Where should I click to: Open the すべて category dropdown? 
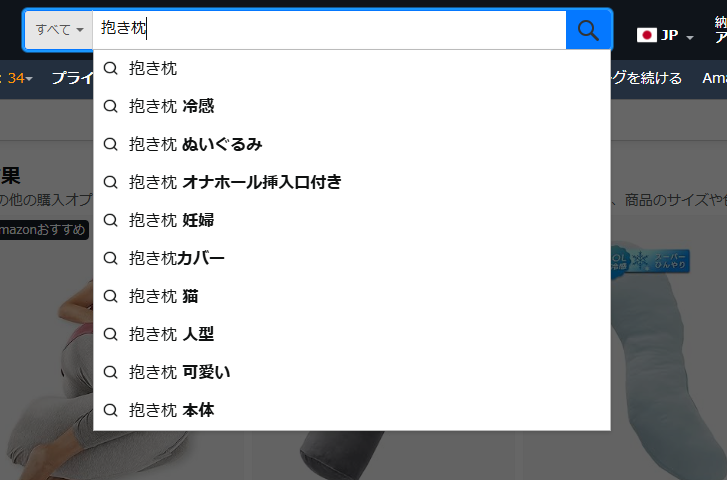point(59,30)
